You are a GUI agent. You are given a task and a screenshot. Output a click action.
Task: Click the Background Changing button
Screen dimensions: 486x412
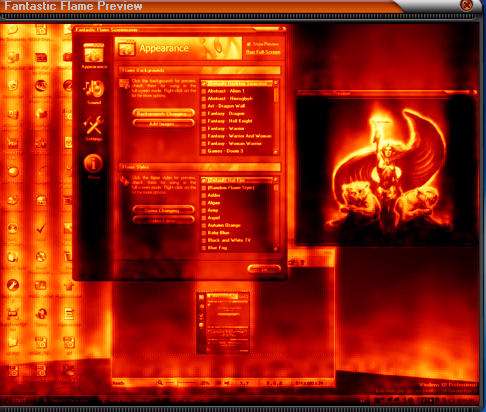click(163, 113)
